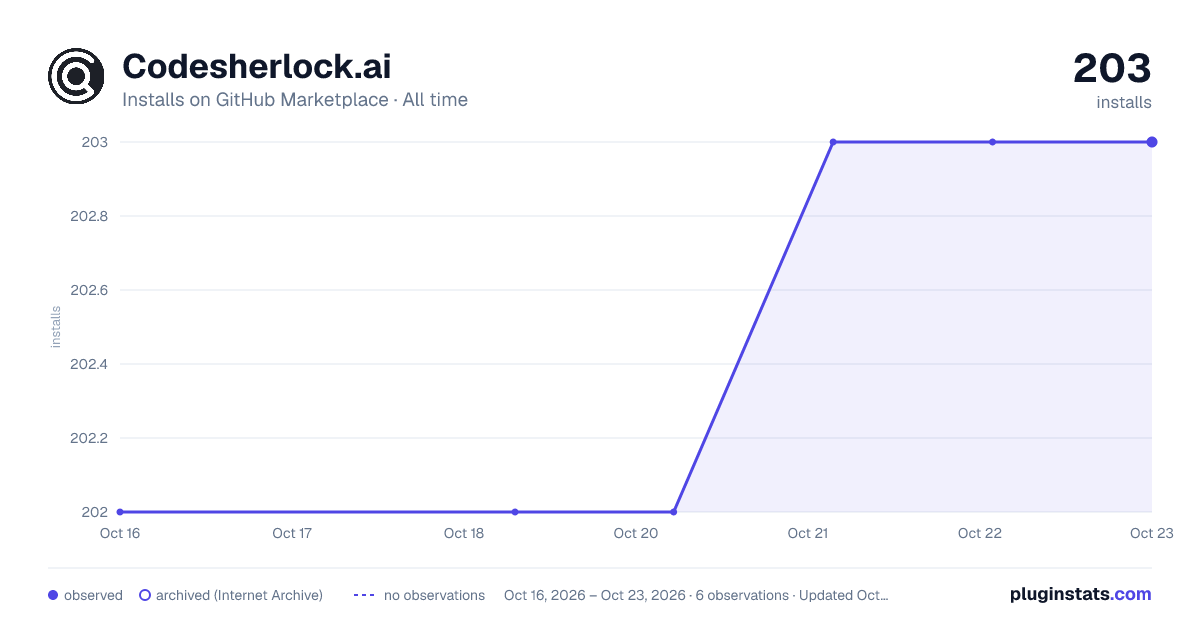Click the observed legend dot
1200x630 pixels.
click(x=53, y=595)
